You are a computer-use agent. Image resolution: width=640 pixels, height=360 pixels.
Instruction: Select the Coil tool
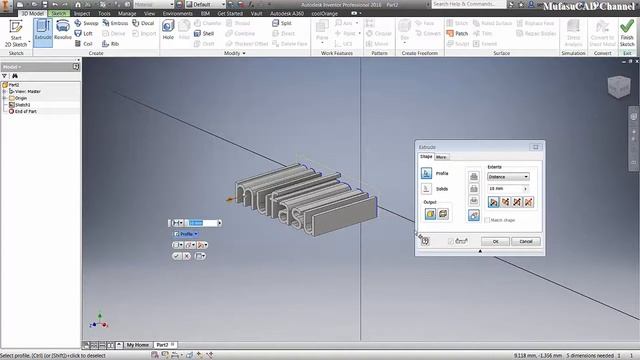(84, 44)
